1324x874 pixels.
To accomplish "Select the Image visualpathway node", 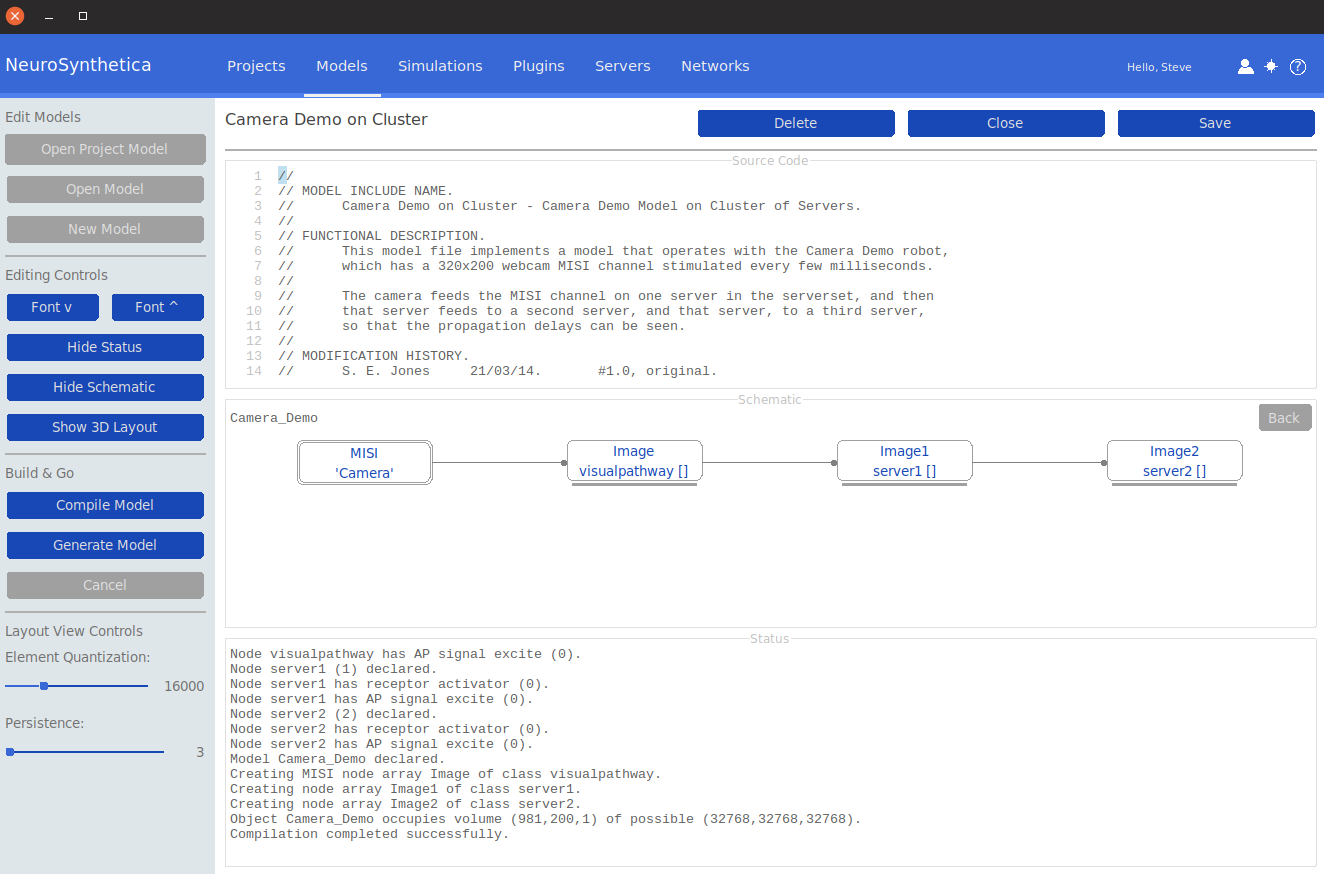I will [634, 462].
